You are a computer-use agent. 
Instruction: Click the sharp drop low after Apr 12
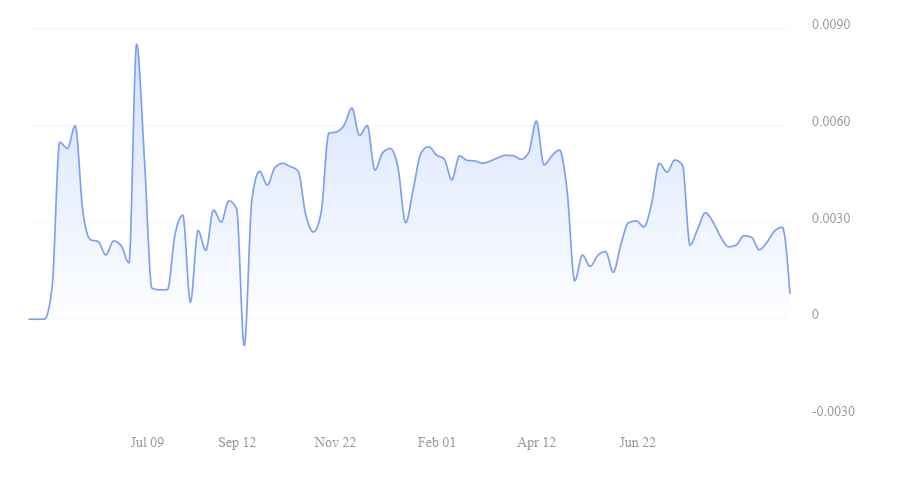575,281
